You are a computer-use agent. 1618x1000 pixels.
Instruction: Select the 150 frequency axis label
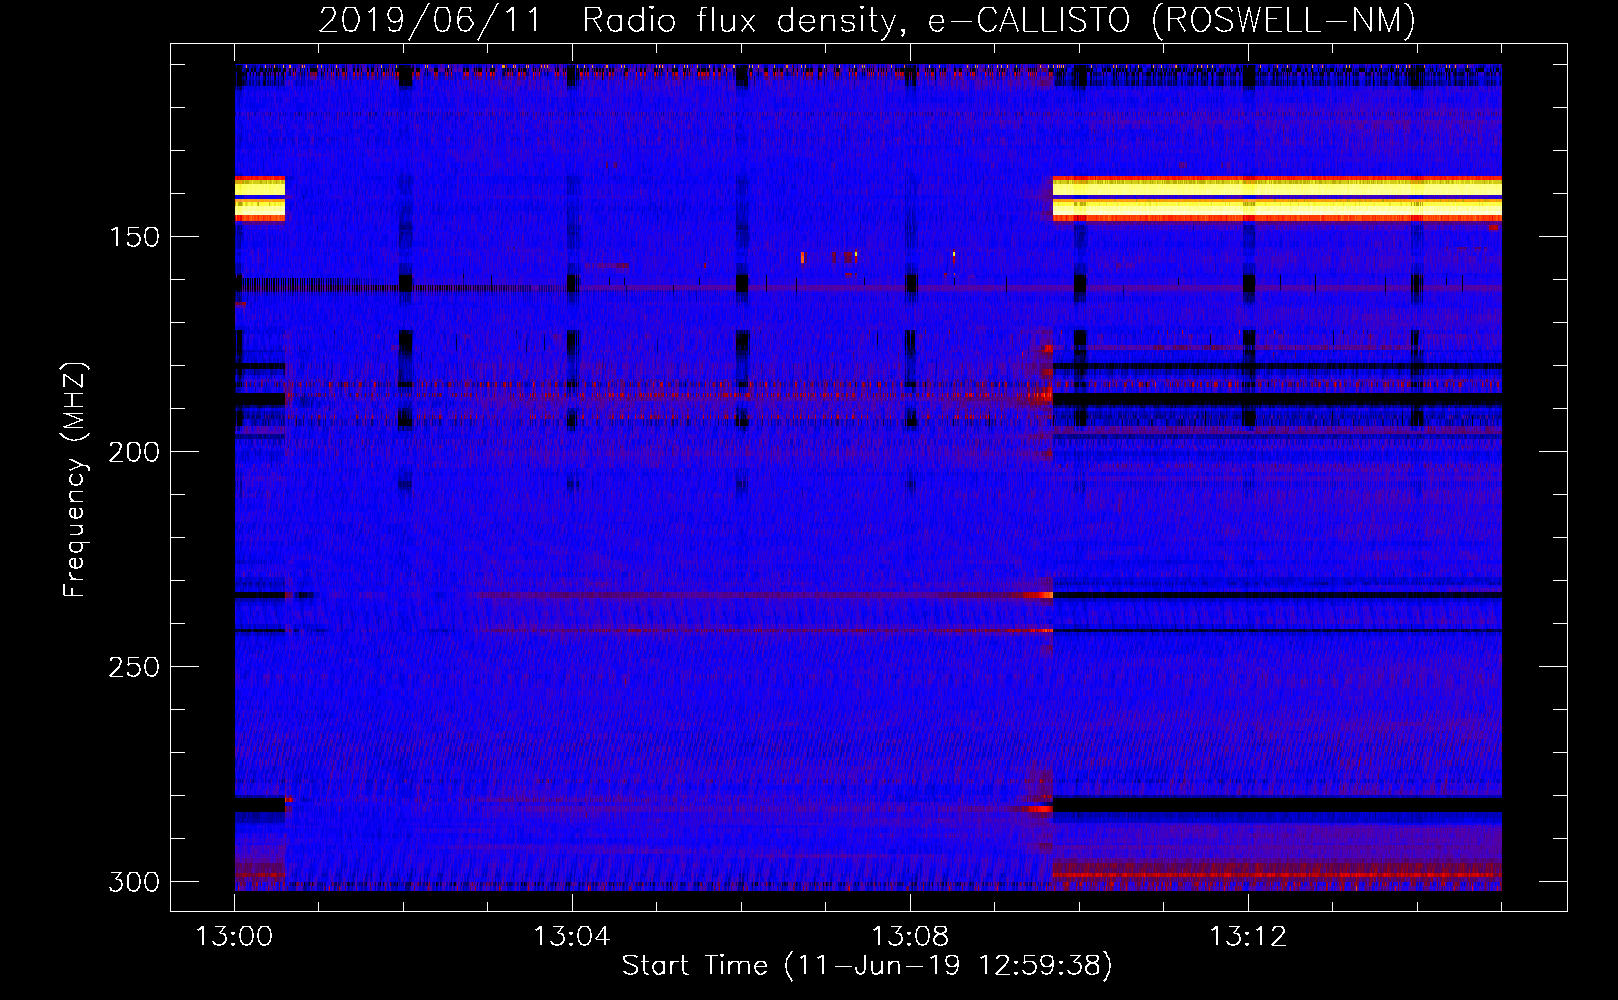(x=134, y=237)
